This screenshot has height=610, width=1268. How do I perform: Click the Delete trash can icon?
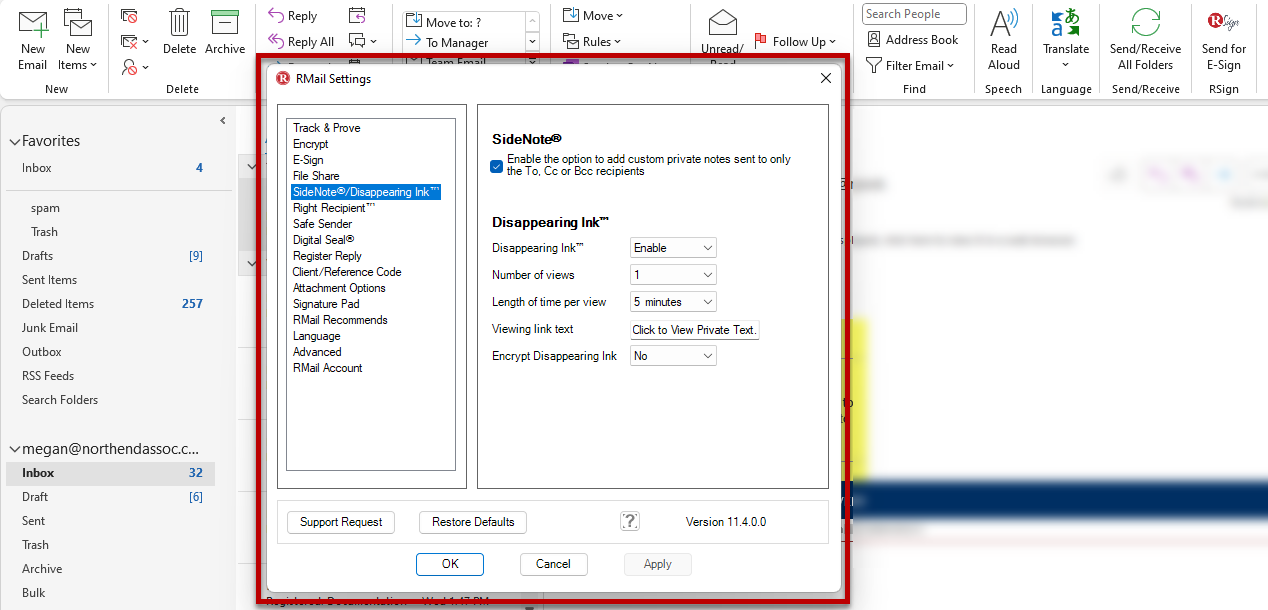click(x=179, y=24)
